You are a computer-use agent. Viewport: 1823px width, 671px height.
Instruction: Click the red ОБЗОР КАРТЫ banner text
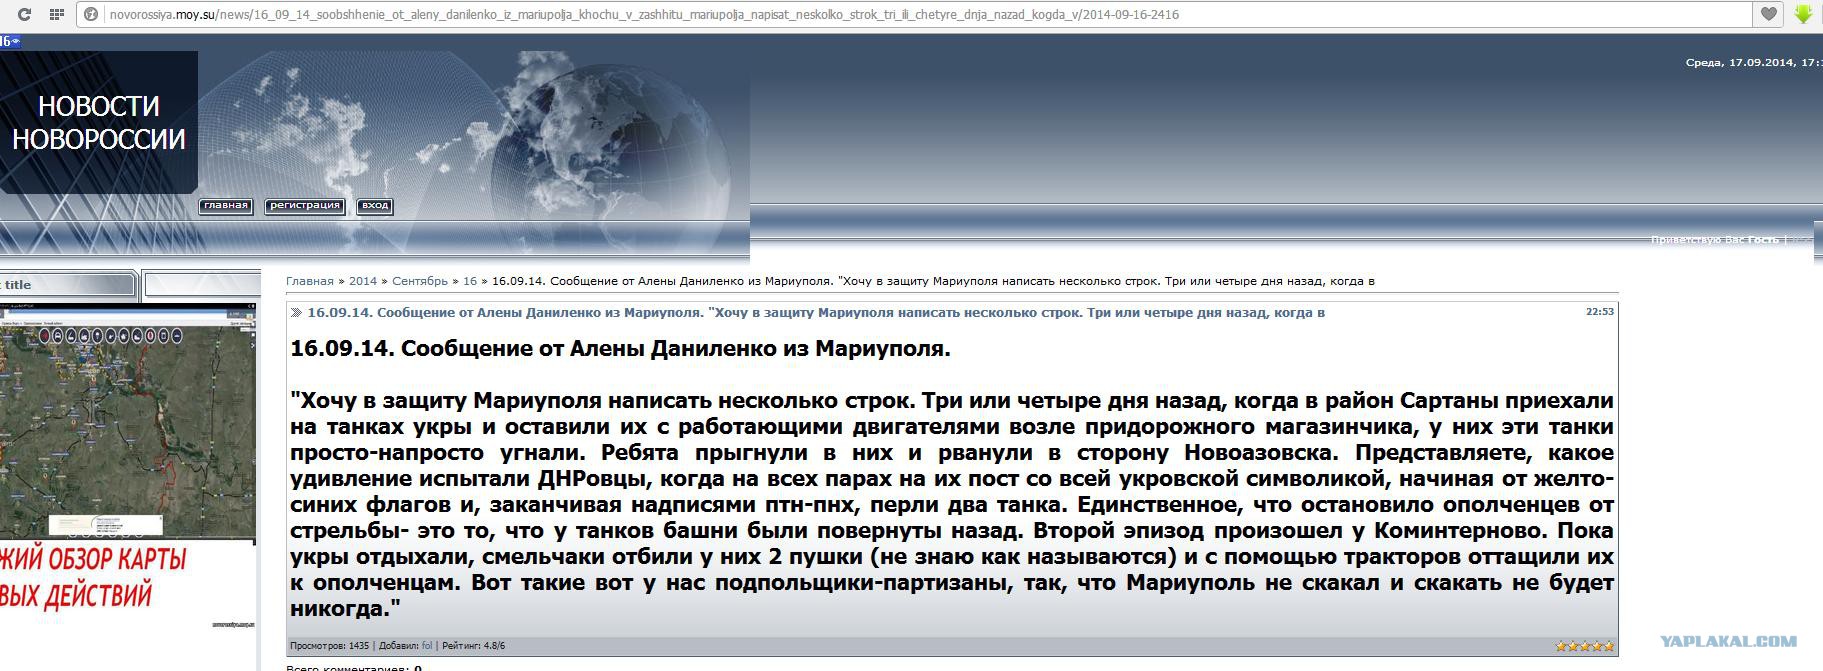click(95, 577)
